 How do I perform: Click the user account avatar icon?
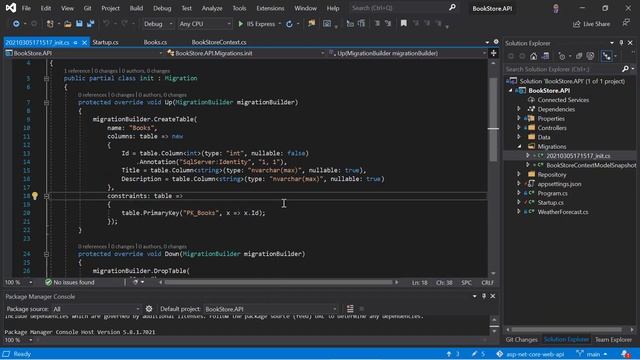click(x=556, y=8)
